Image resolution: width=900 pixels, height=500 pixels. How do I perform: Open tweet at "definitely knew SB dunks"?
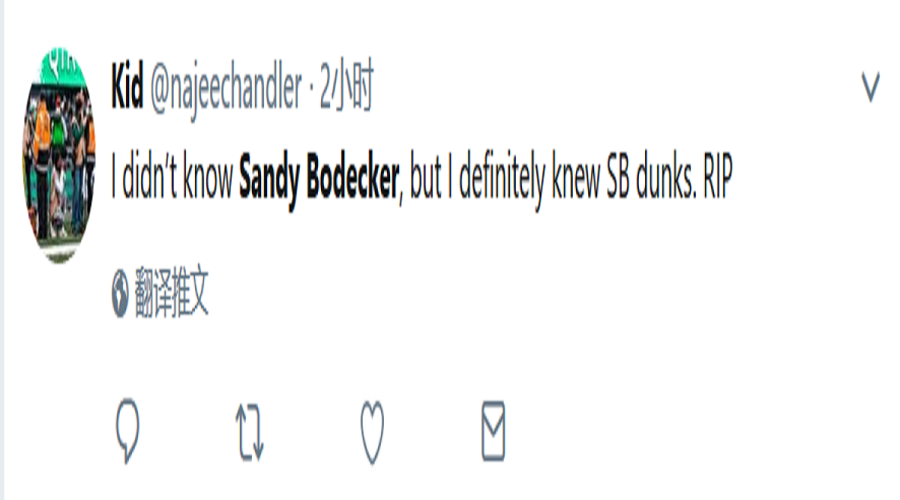point(577,177)
